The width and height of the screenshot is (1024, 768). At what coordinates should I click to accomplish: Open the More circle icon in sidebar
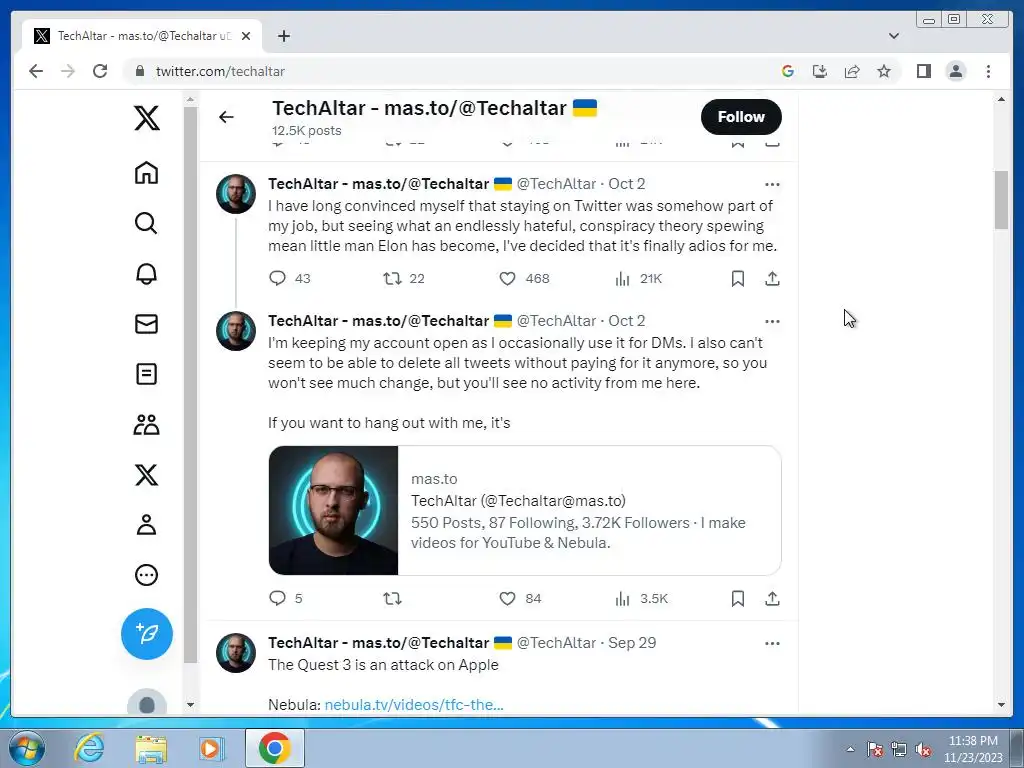point(146,575)
